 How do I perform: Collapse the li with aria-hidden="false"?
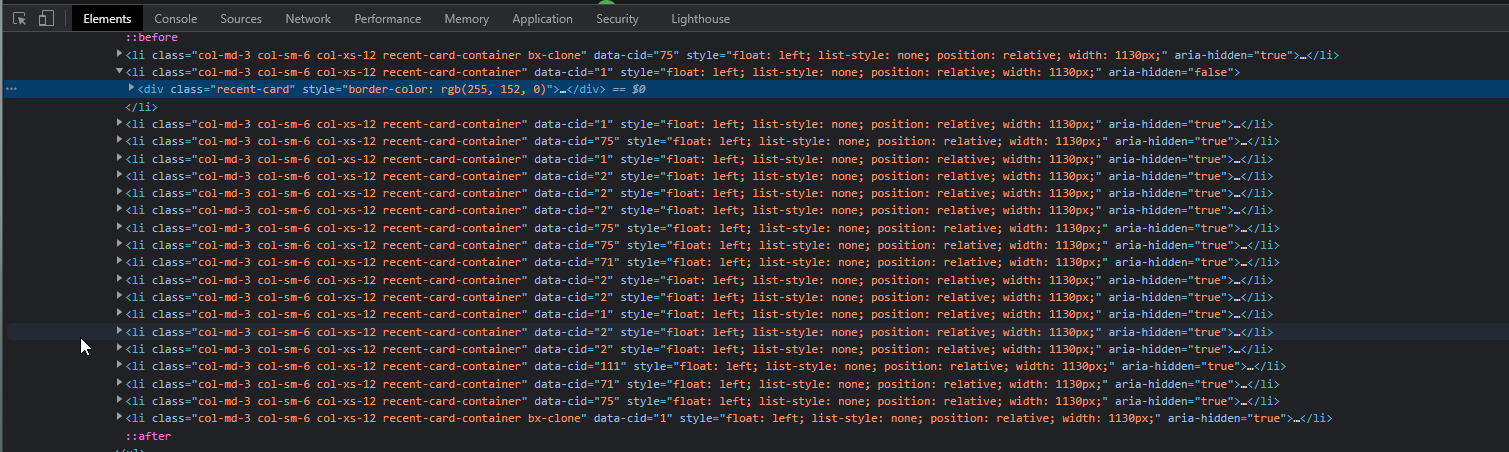click(x=120, y=72)
